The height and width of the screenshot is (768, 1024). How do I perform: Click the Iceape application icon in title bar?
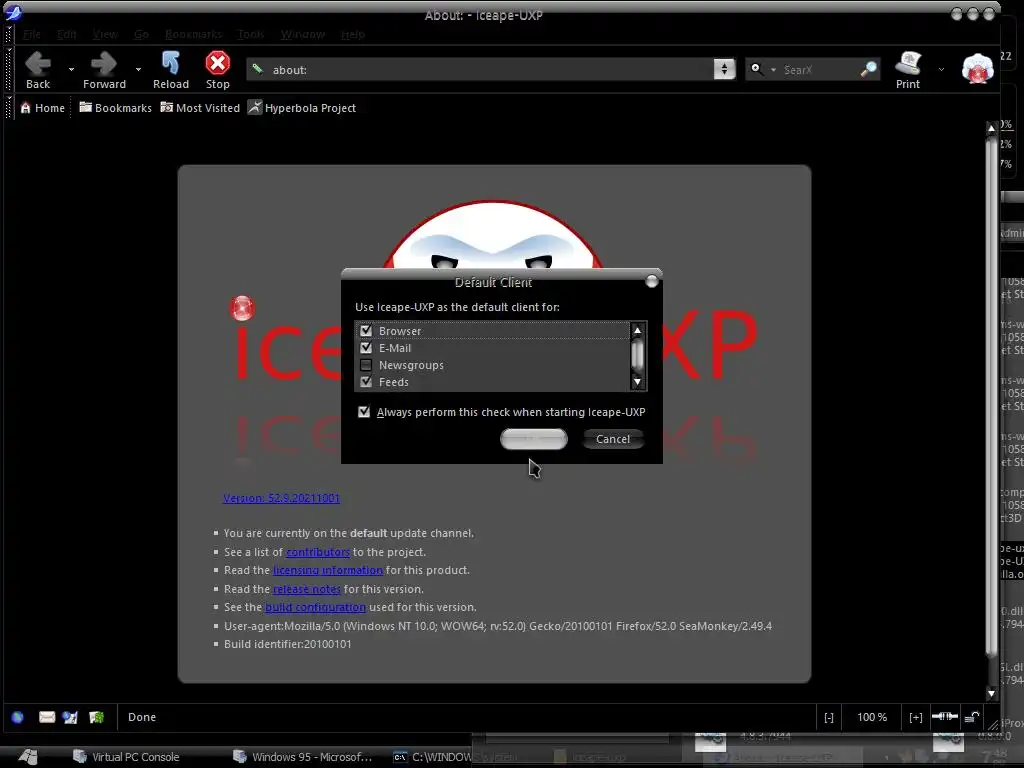13,12
